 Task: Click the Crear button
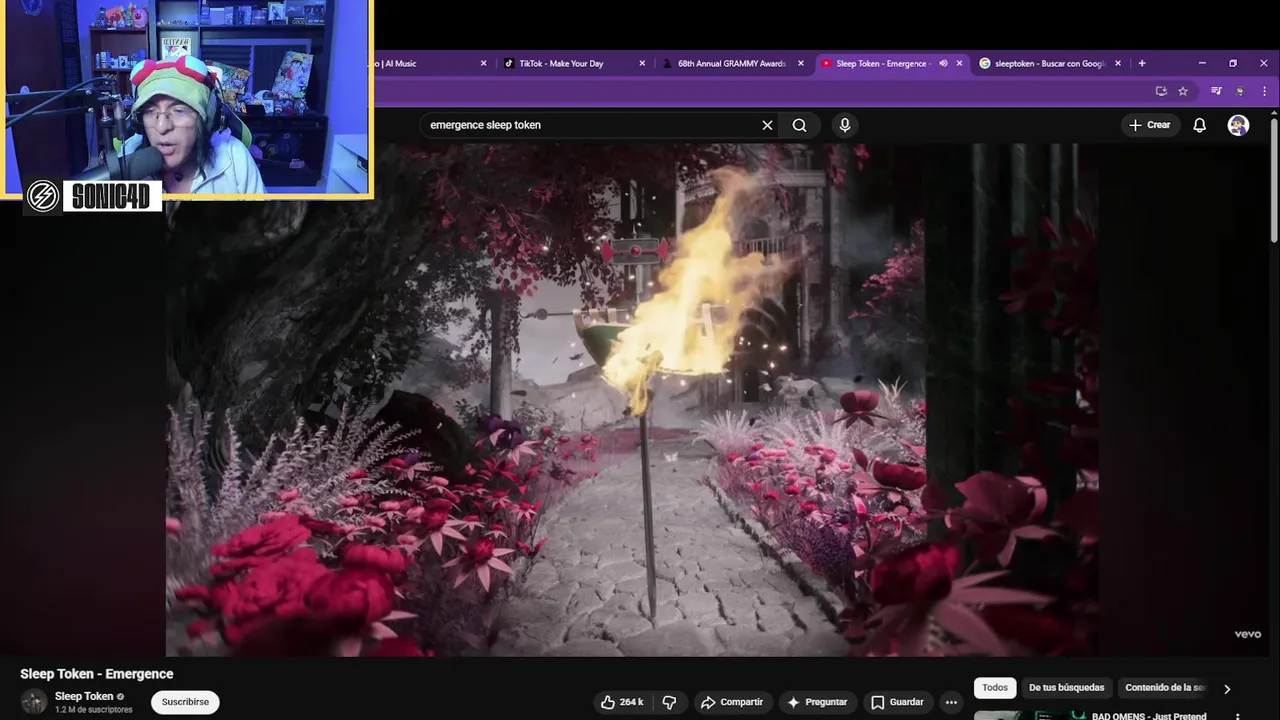tap(1149, 125)
